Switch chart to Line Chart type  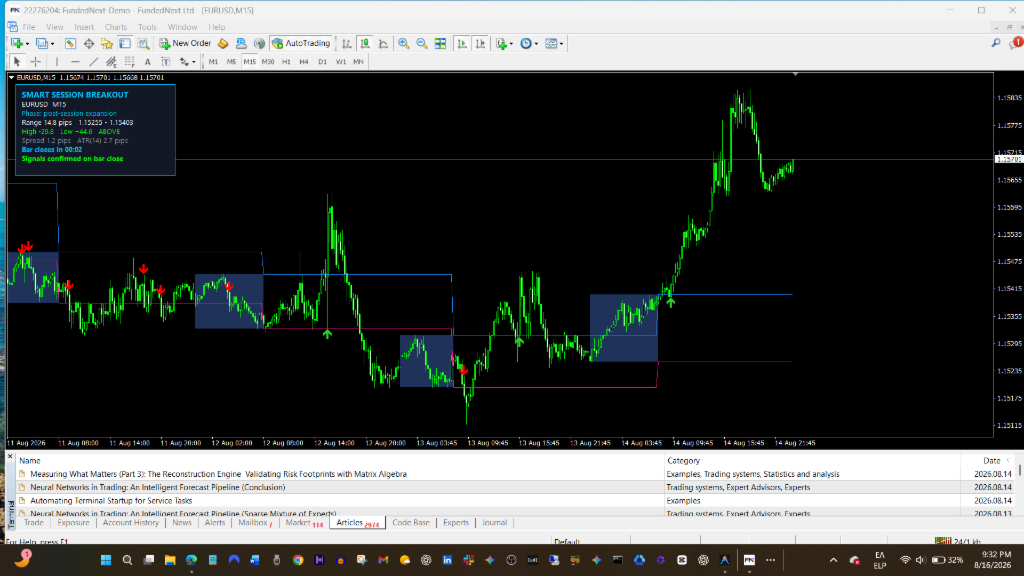[383, 44]
